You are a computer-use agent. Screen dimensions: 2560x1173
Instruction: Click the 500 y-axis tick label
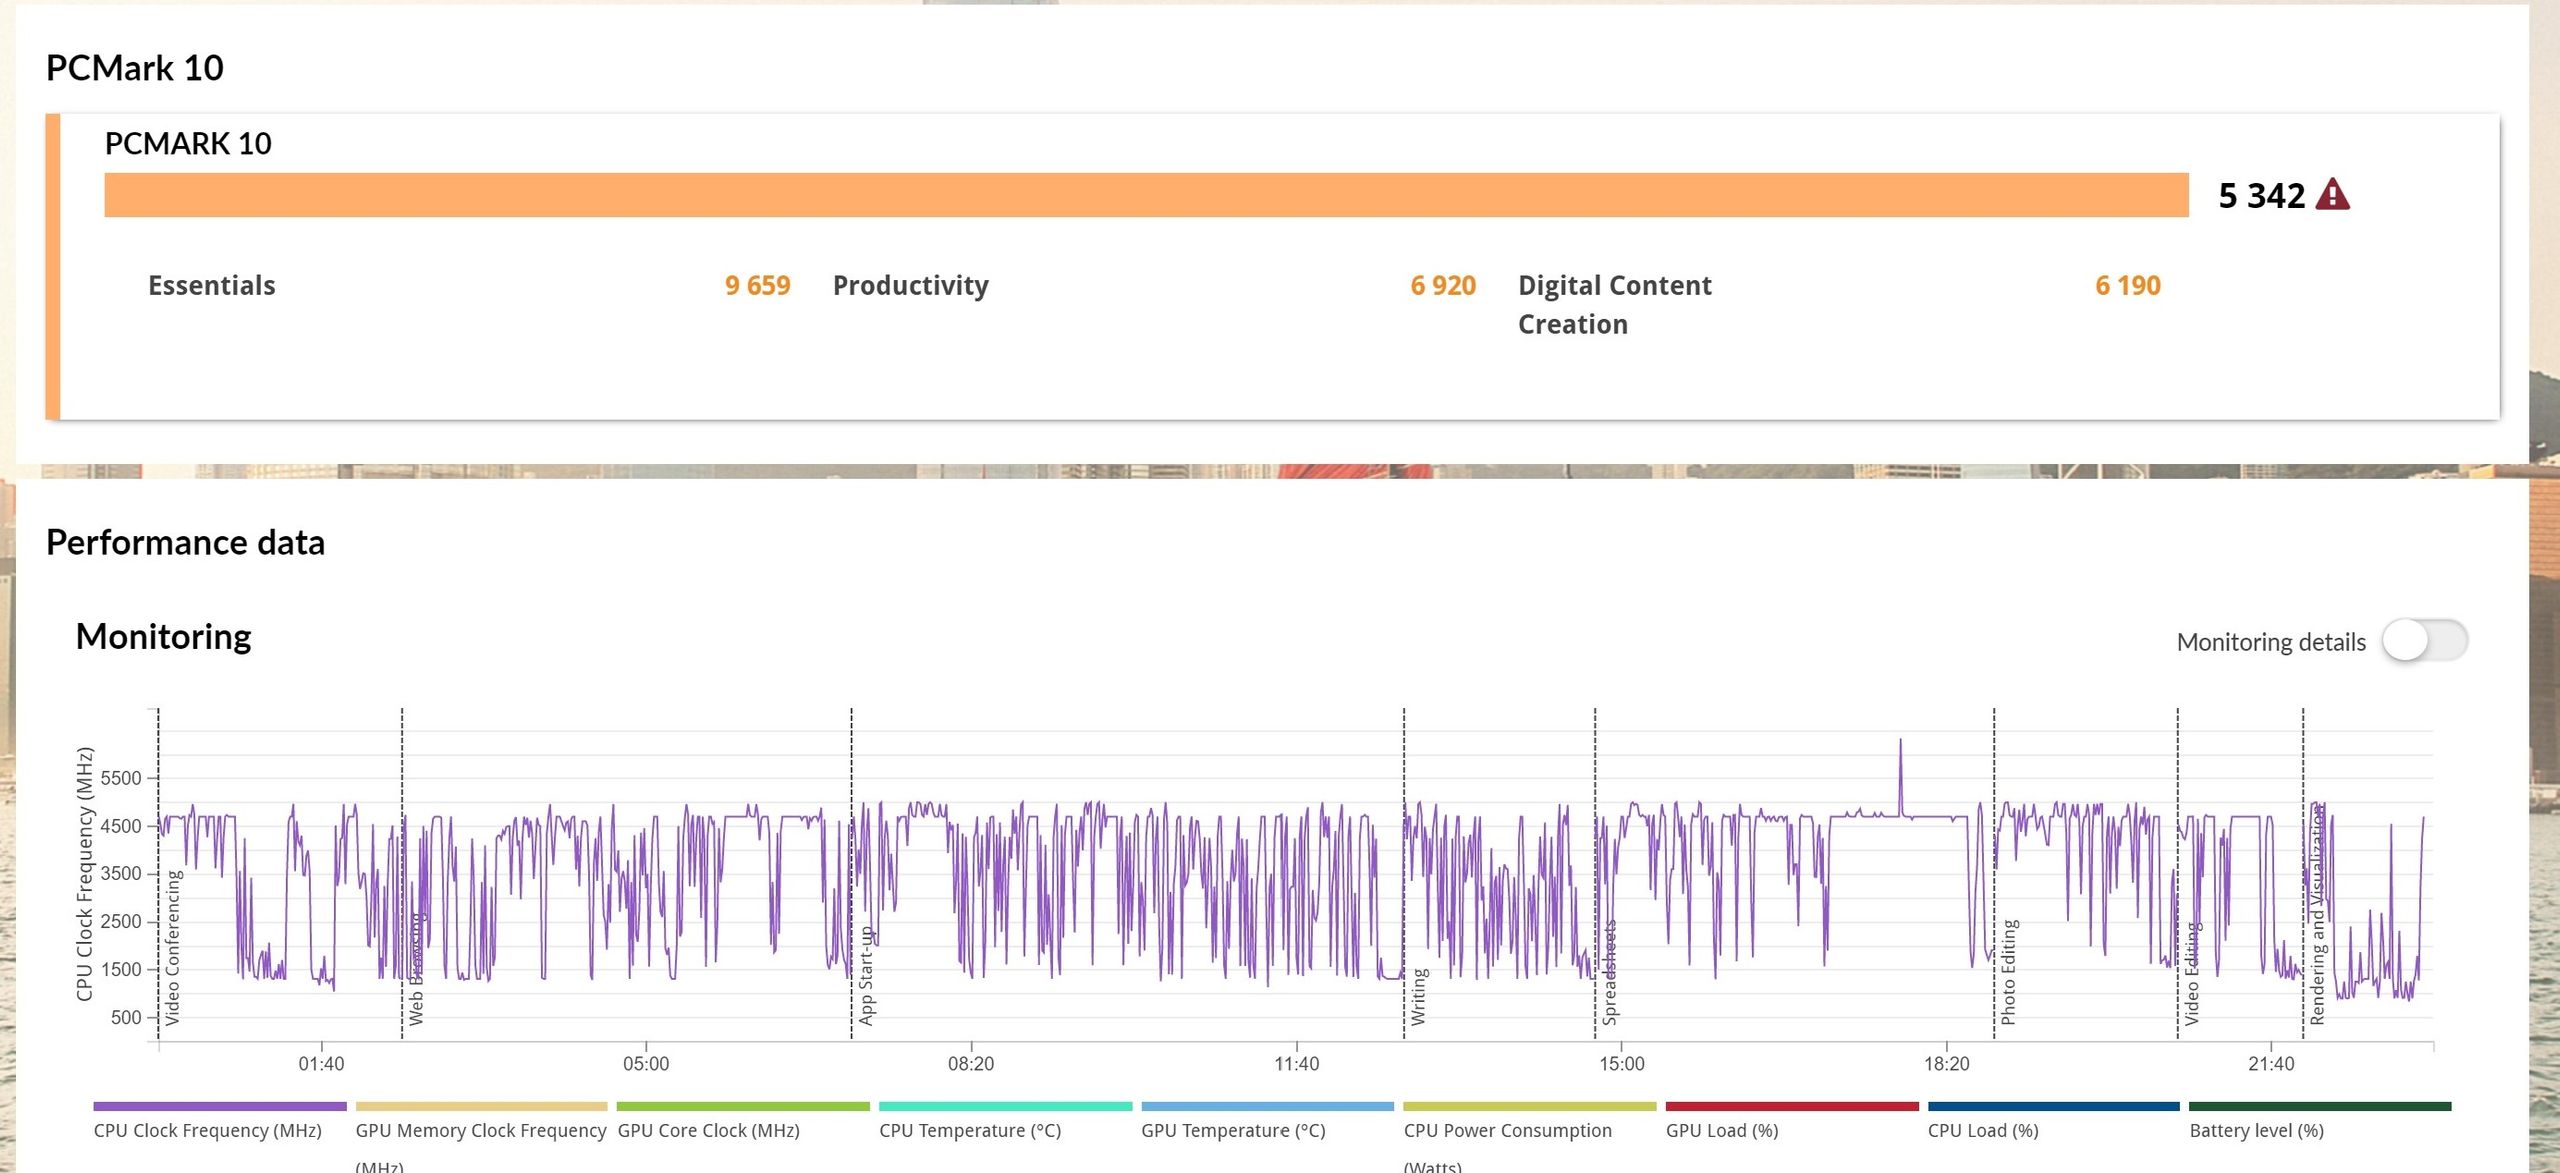(126, 1017)
